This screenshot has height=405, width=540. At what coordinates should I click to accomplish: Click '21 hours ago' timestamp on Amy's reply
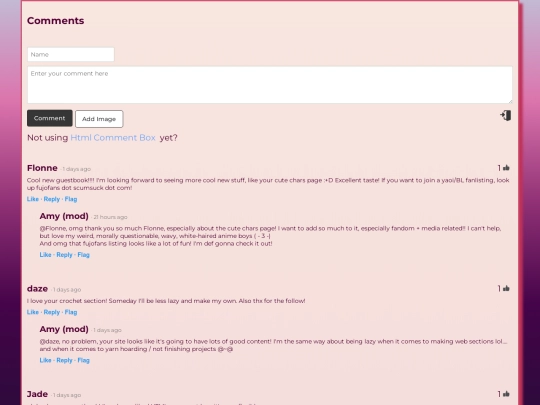tap(110, 217)
